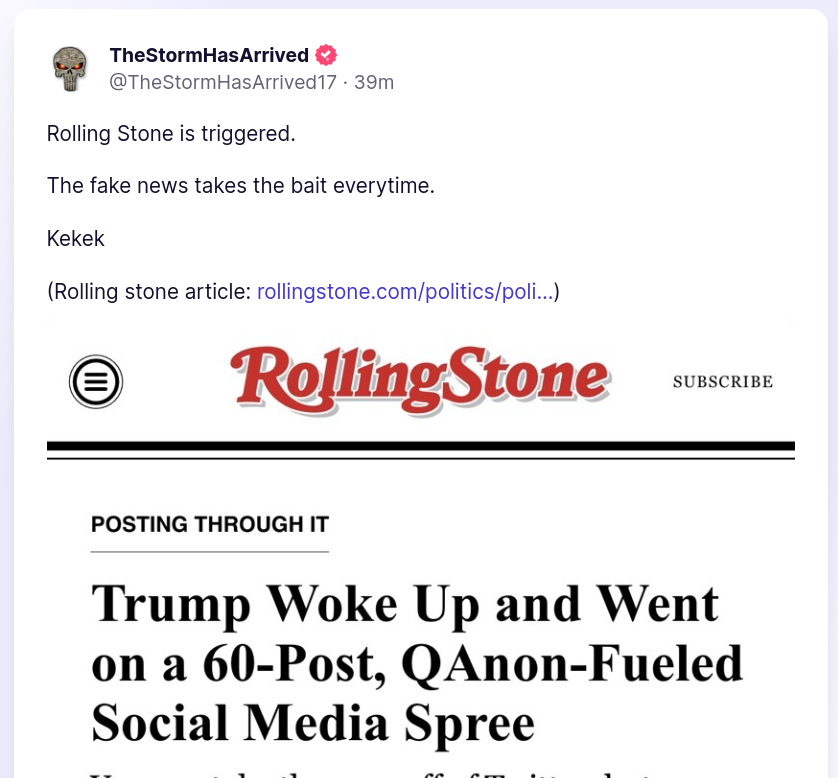Open TheStormHasArrived display name profile

click(x=209, y=55)
